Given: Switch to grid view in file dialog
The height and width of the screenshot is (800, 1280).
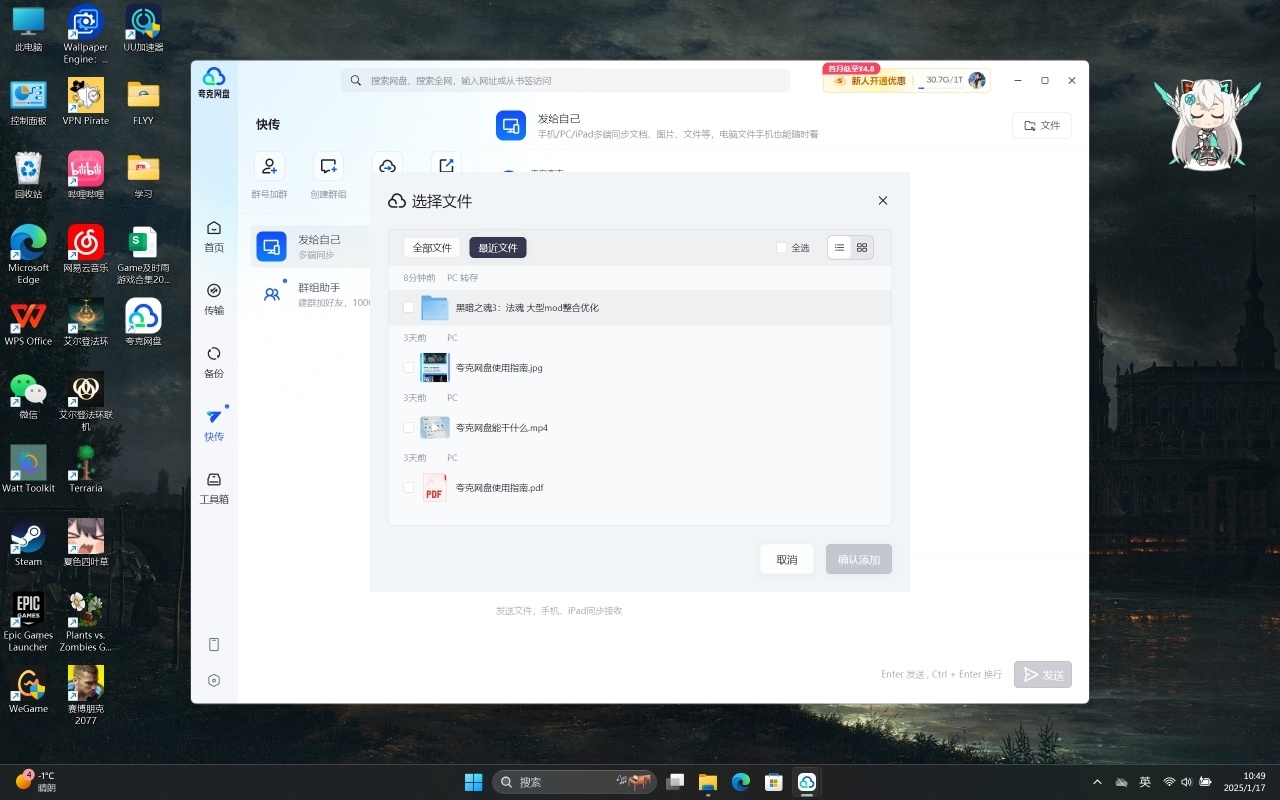Looking at the screenshot, I should (x=862, y=247).
